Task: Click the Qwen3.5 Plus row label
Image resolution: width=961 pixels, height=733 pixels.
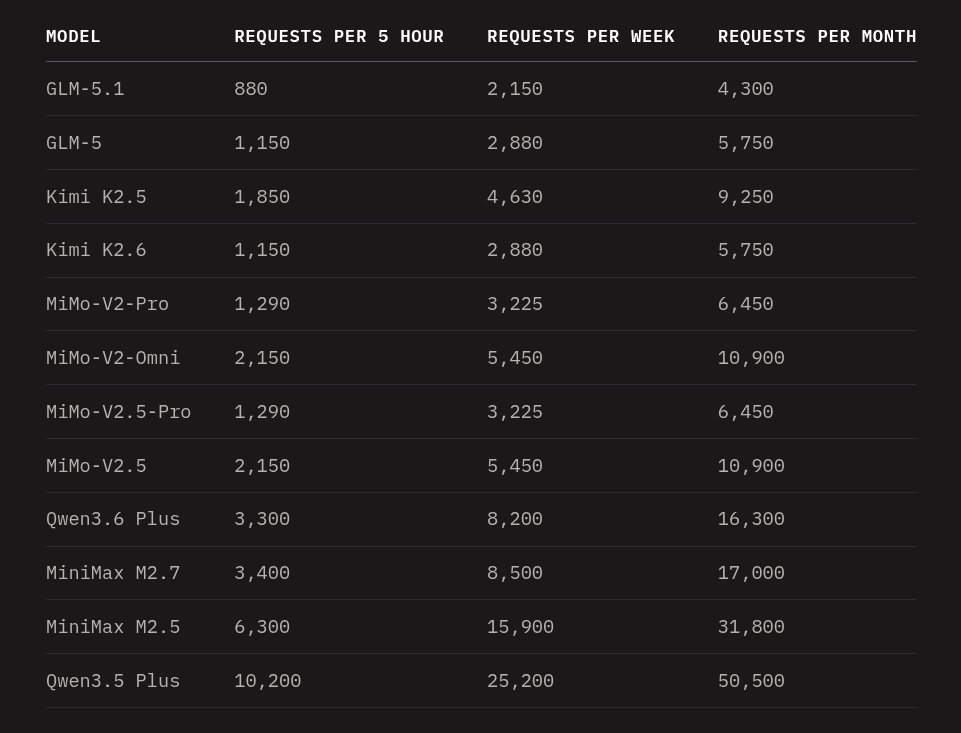Action: click(x=113, y=681)
